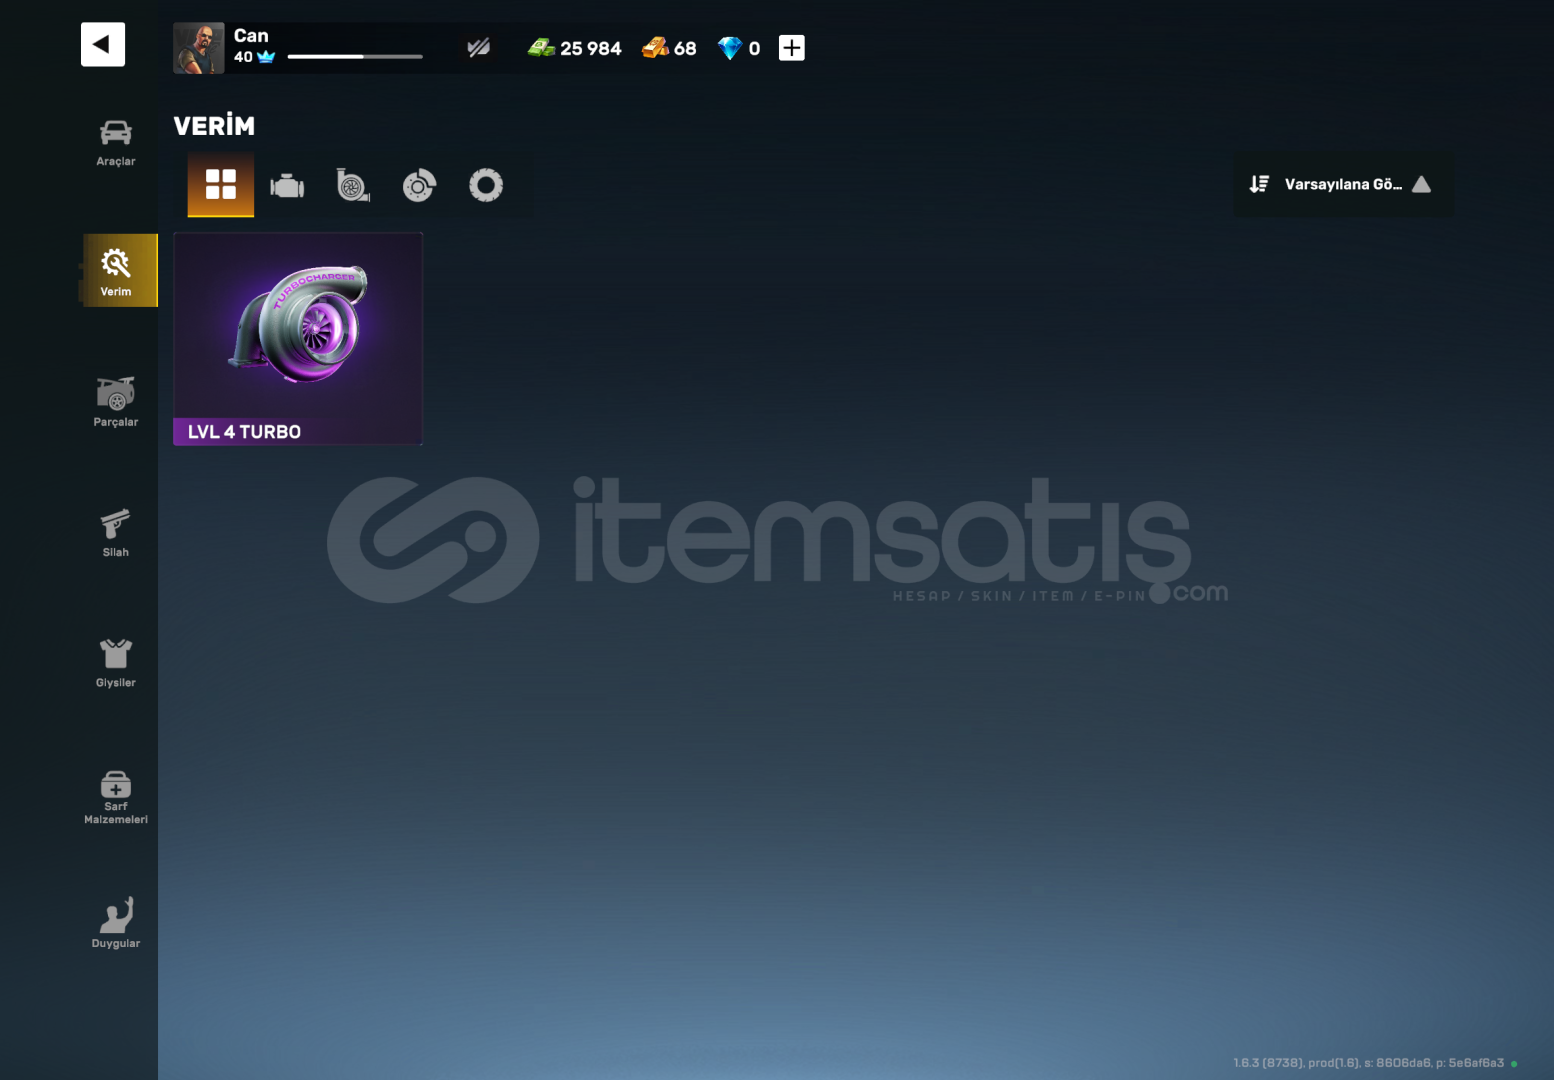Open Can's player profile avatar
The height and width of the screenshot is (1080, 1554).
[199, 48]
